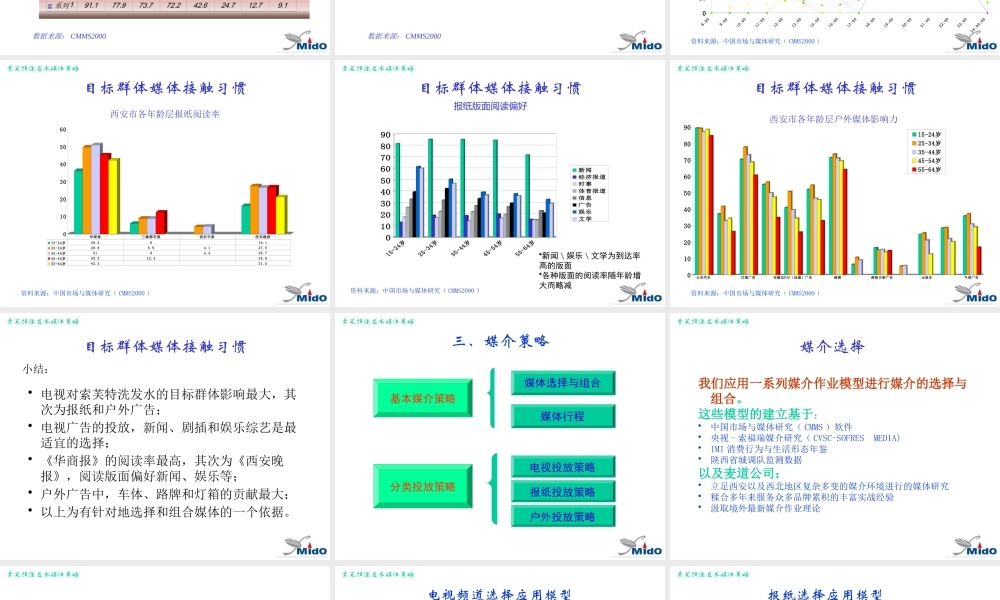The height and width of the screenshot is (600, 1000).
Task: Click the Mido logo on 三、媒介策略 slide
Action: click(640, 546)
